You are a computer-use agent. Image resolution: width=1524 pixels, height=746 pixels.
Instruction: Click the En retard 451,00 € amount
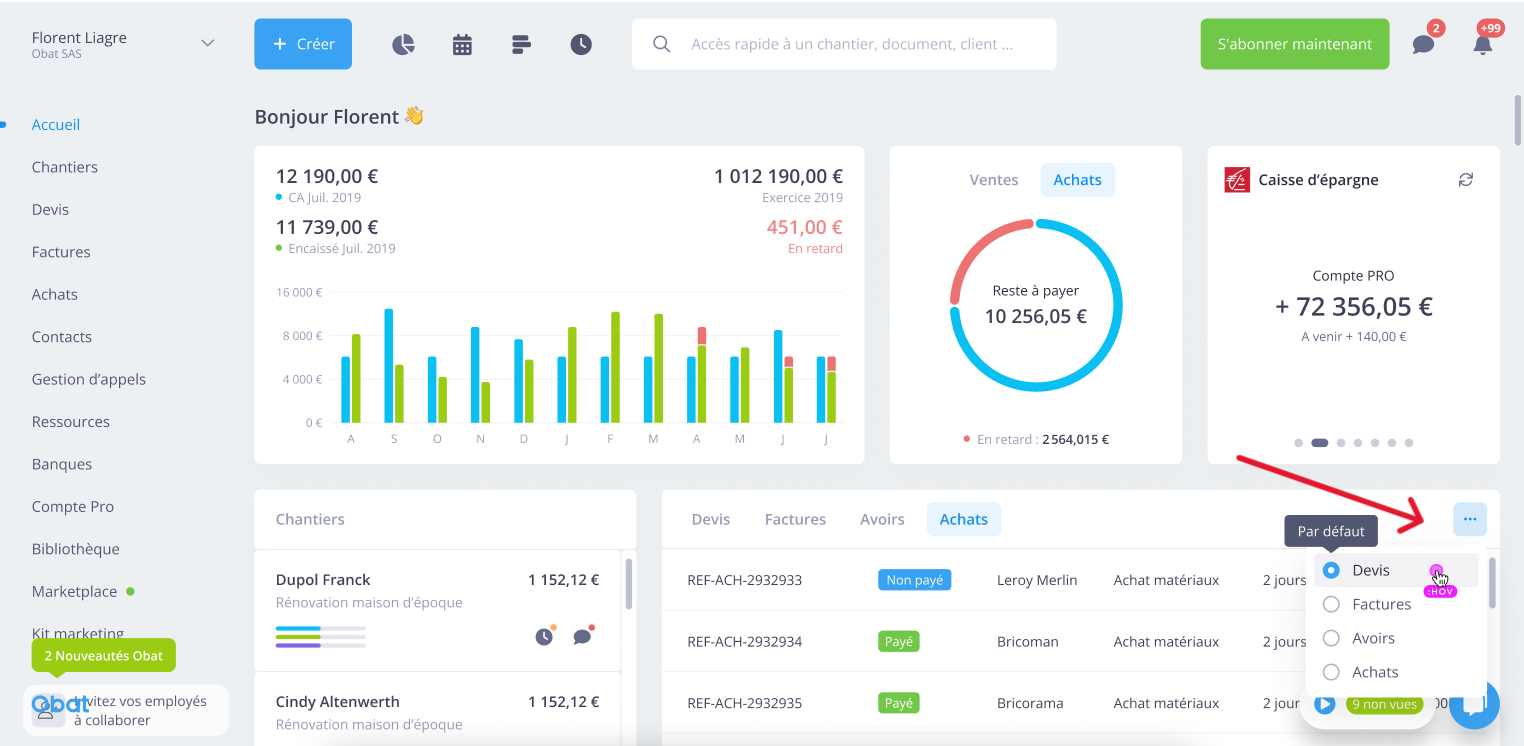[804, 227]
